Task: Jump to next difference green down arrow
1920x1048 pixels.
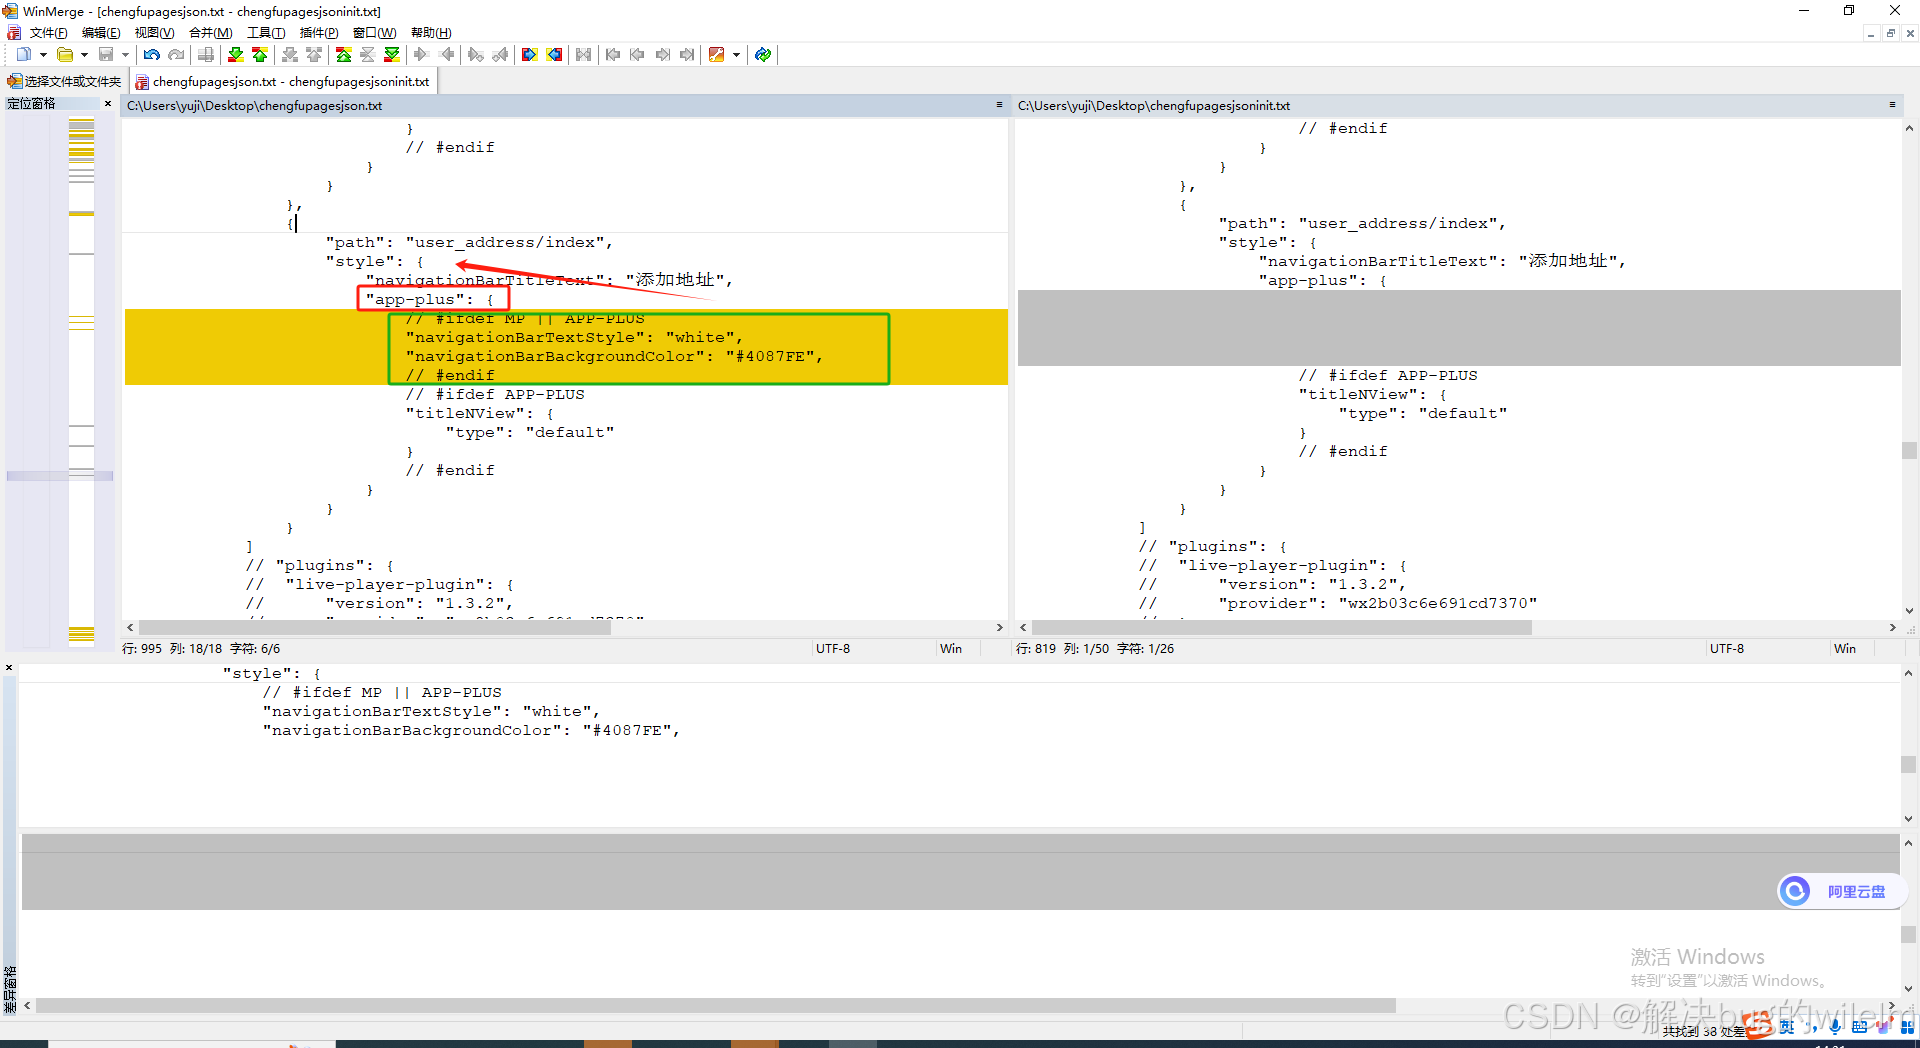Action: click(236, 55)
